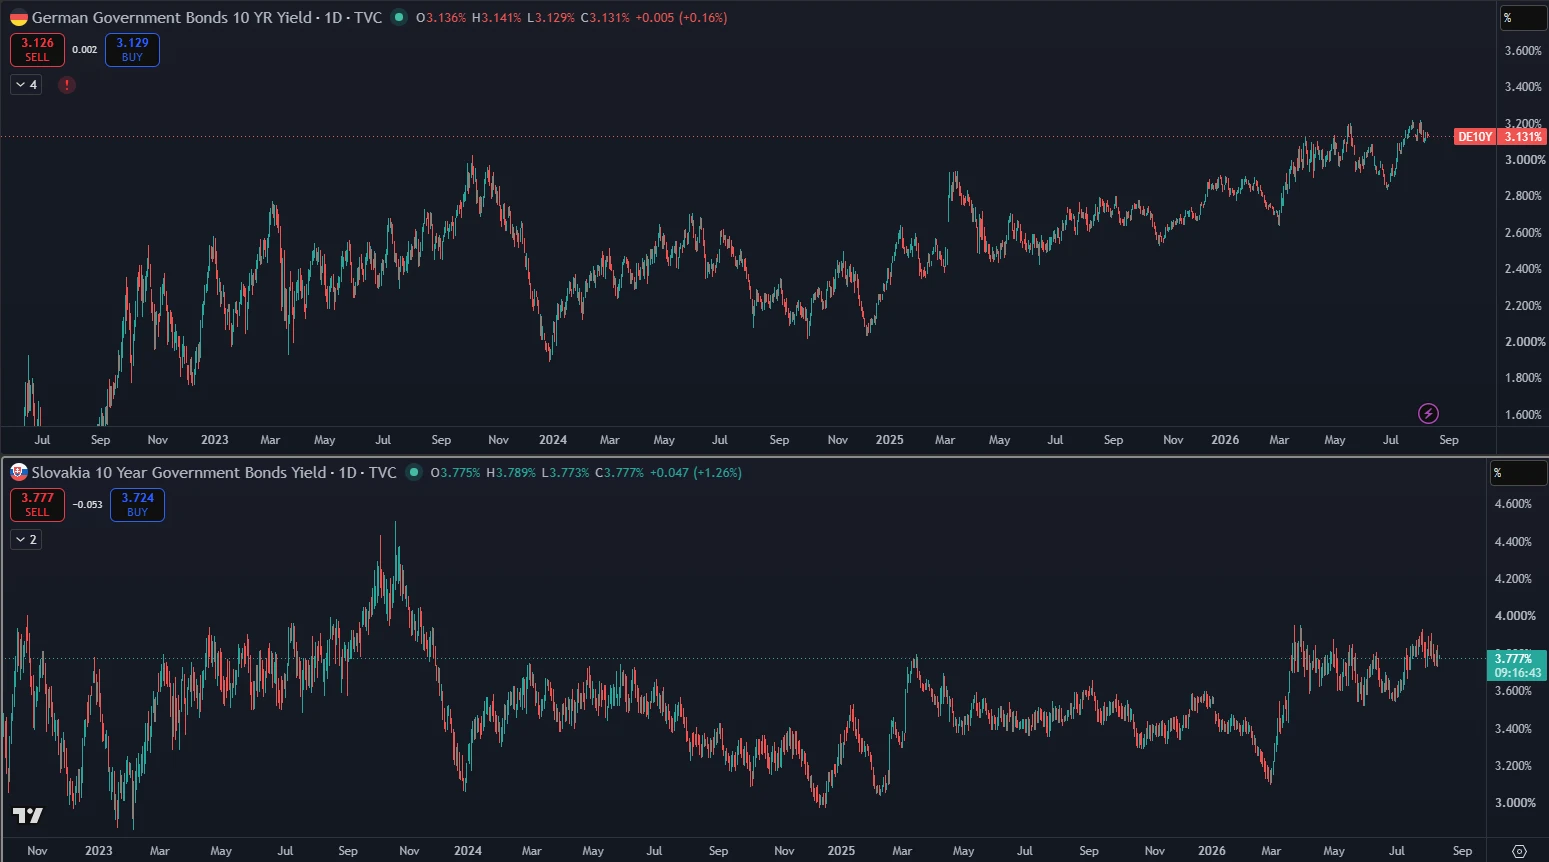Click the 2024 label on German chart time axis
The height and width of the screenshot is (862, 1549).
tap(553, 440)
